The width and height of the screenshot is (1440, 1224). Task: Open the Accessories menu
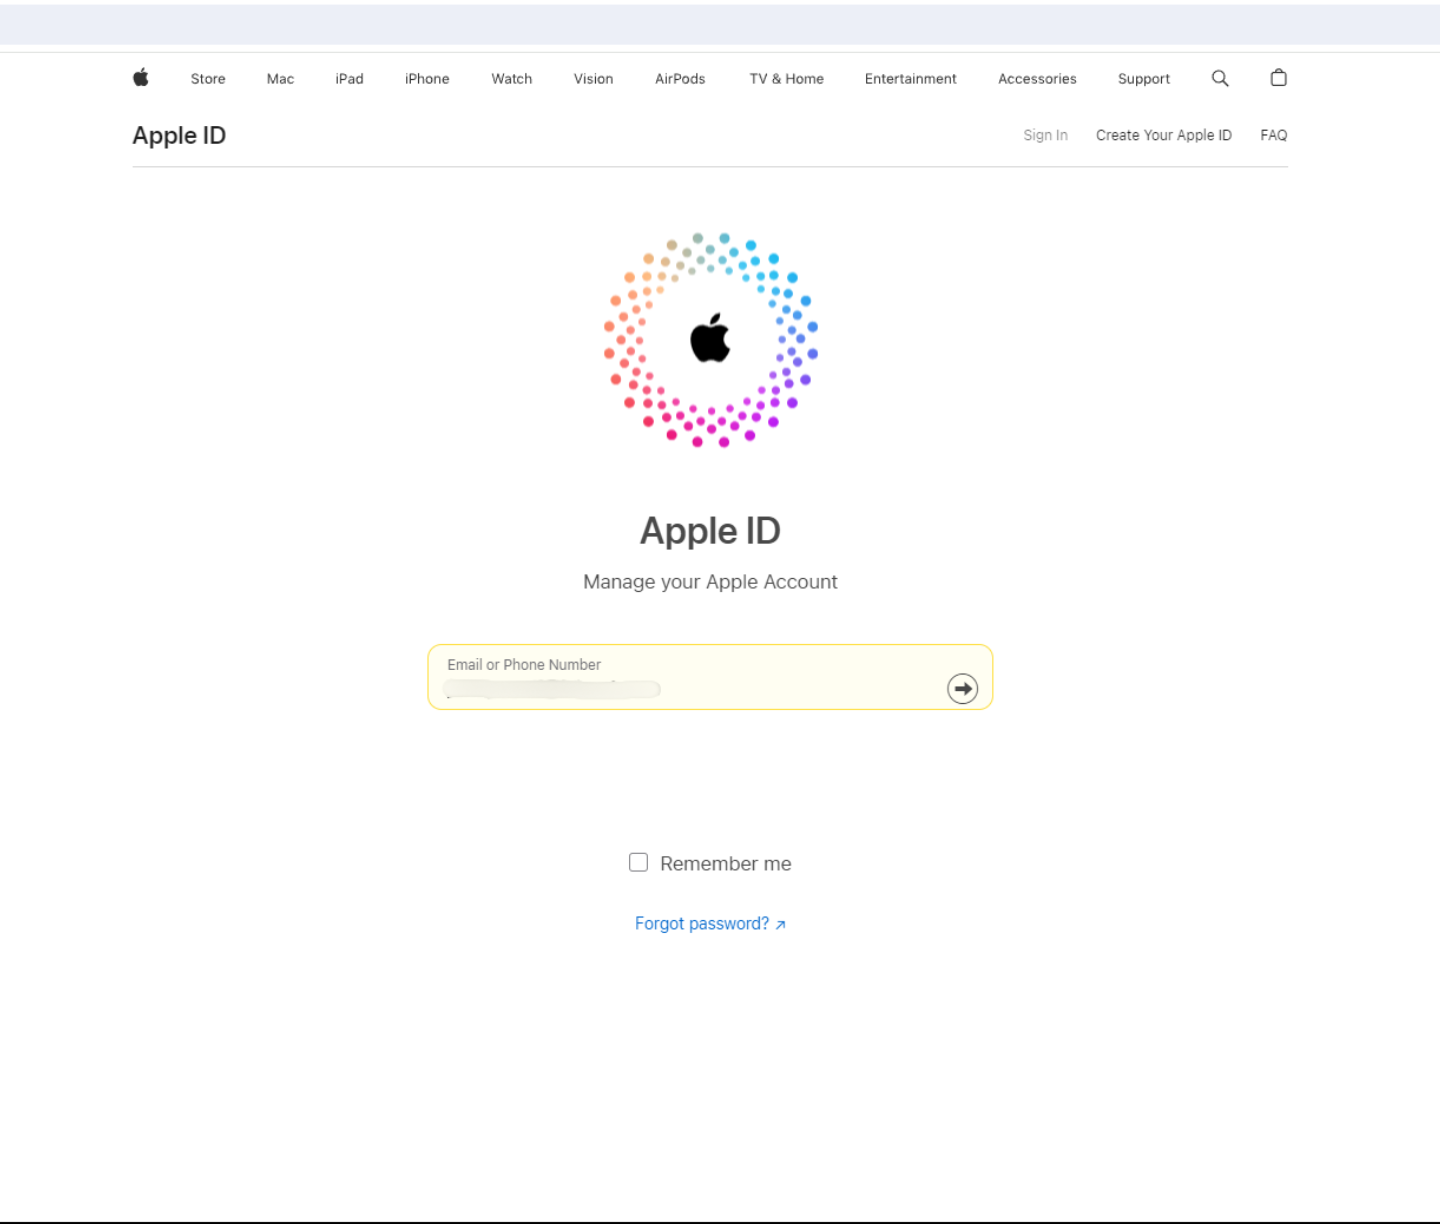pos(1037,79)
